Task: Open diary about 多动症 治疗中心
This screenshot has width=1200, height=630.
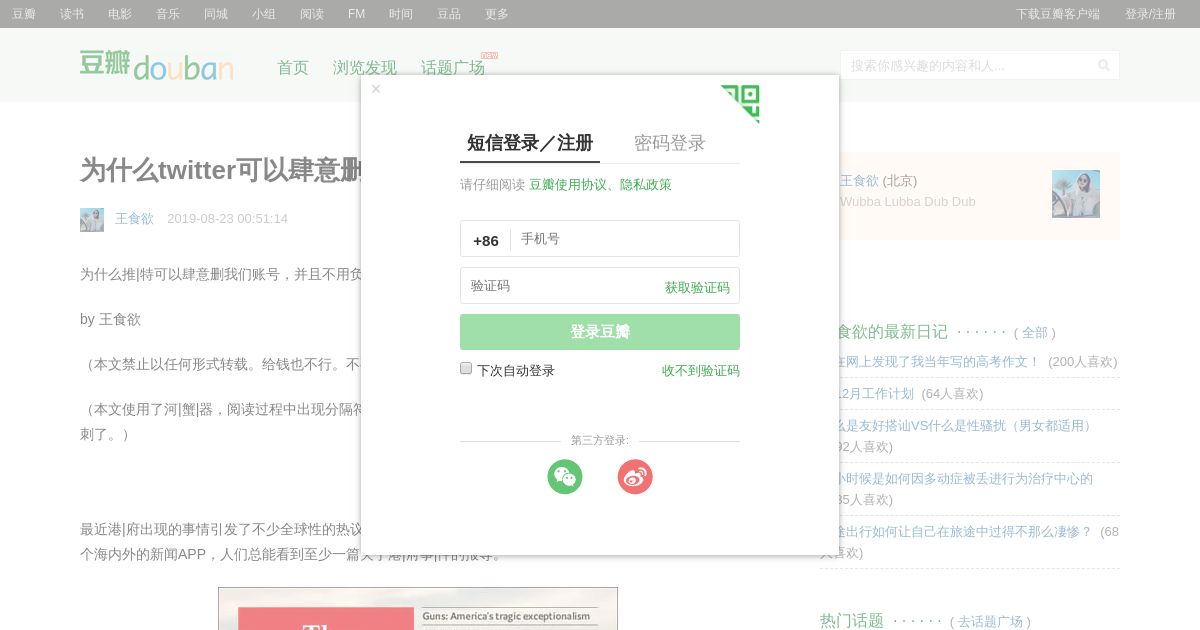Action: coord(964,479)
